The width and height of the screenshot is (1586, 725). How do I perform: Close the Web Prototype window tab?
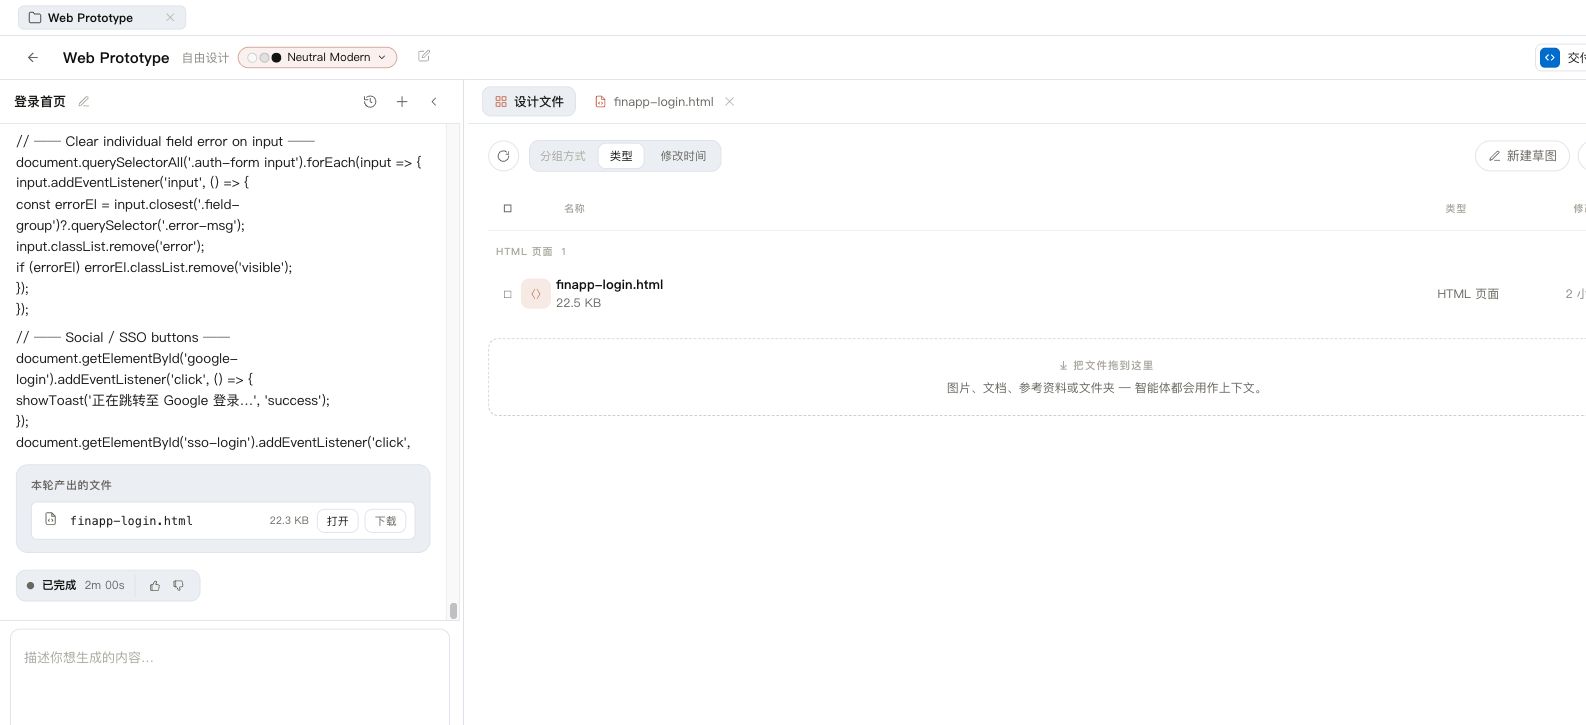point(170,17)
